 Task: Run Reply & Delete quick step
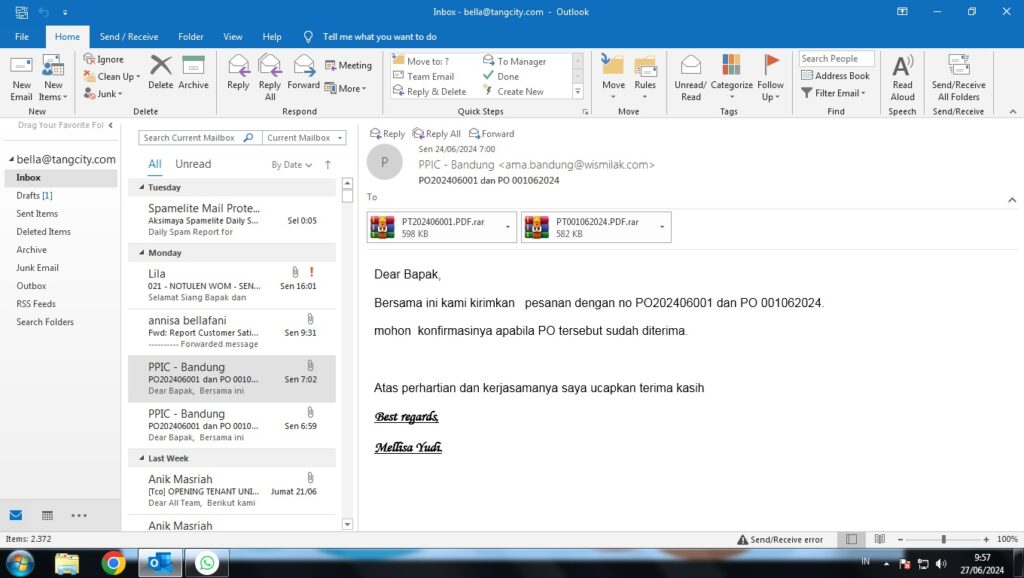click(429, 92)
